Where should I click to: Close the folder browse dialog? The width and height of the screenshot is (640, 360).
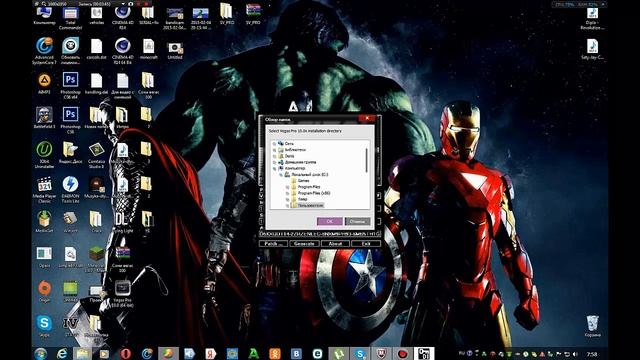click(367, 118)
